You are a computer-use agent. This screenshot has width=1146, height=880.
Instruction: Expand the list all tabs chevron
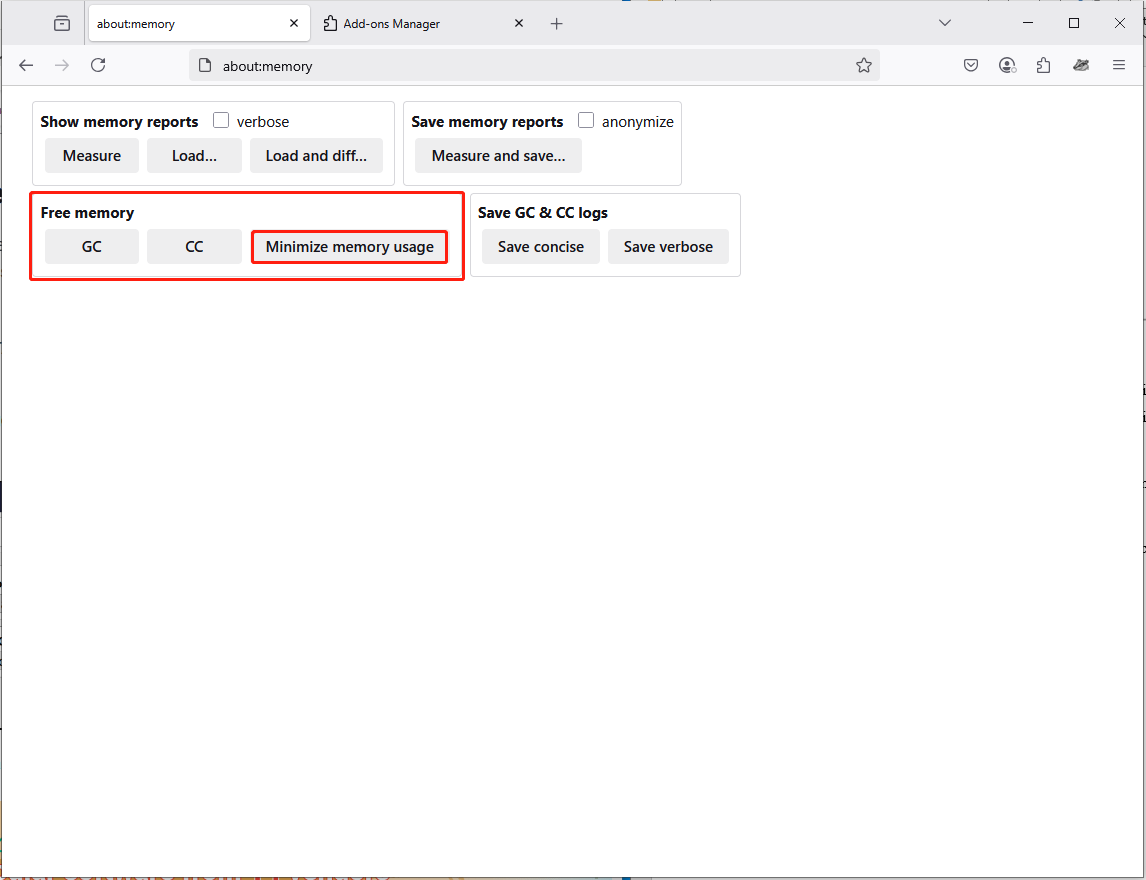tap(944, 23)
